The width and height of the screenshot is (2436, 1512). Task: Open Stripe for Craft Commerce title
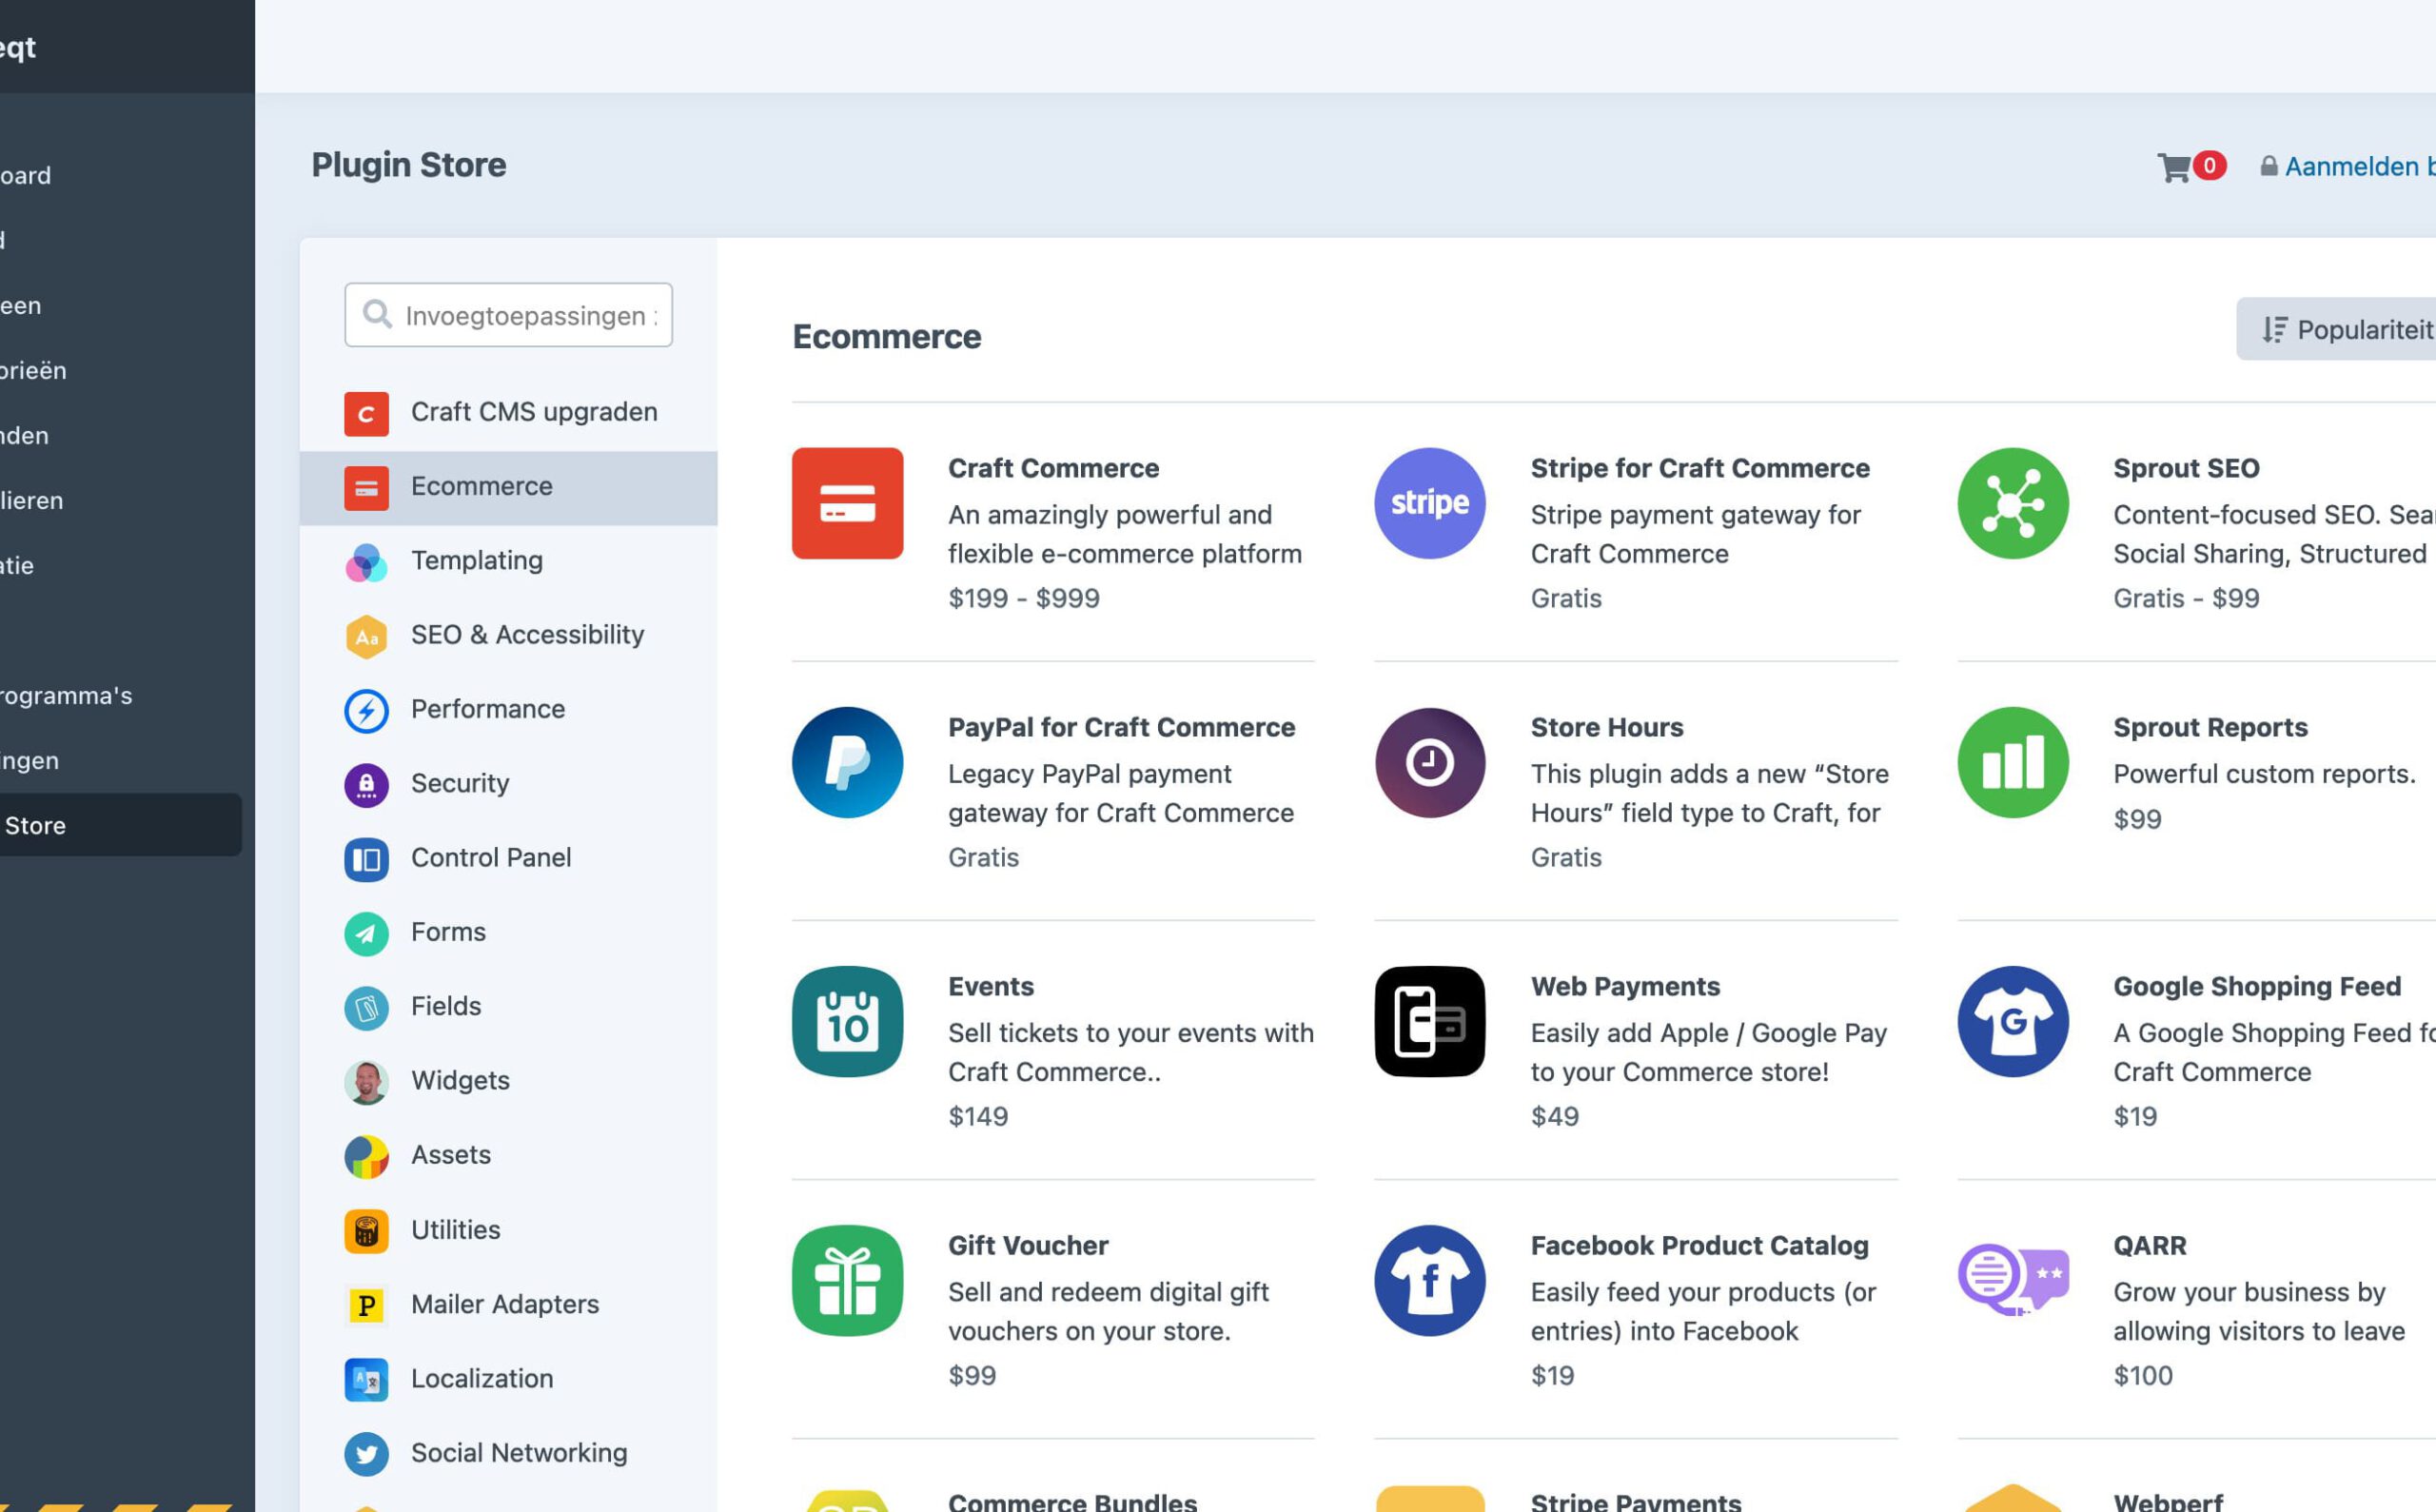pyautogui.click(x=1700, y=469)
